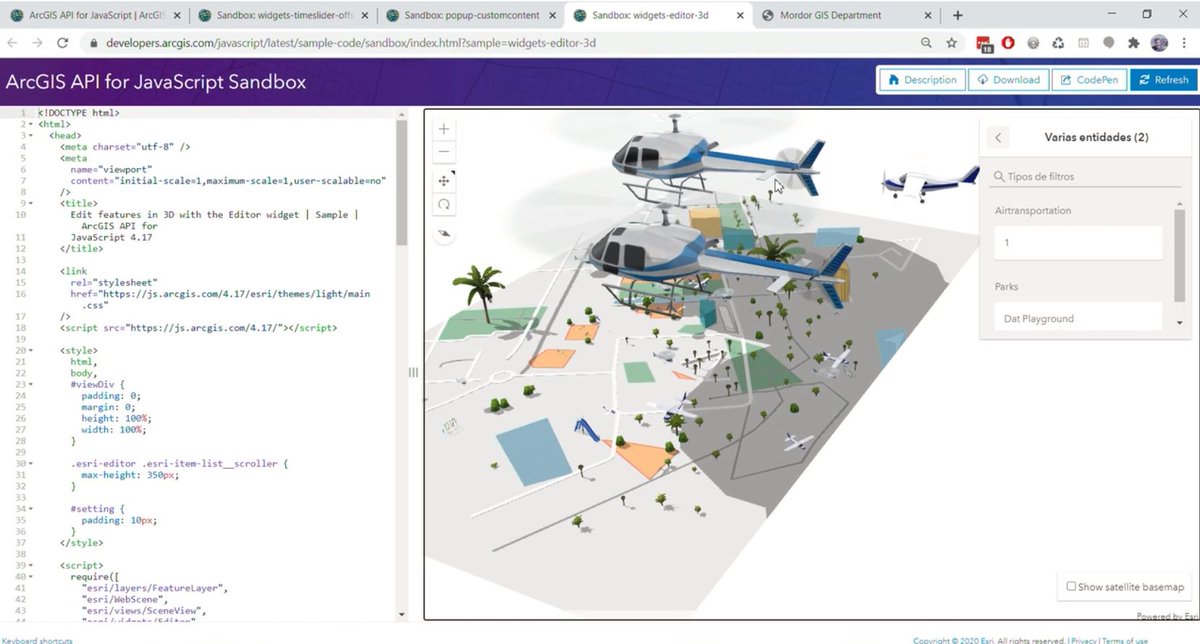
Task: Reset the scene compass orientation
Action: (x=445, y=233)
